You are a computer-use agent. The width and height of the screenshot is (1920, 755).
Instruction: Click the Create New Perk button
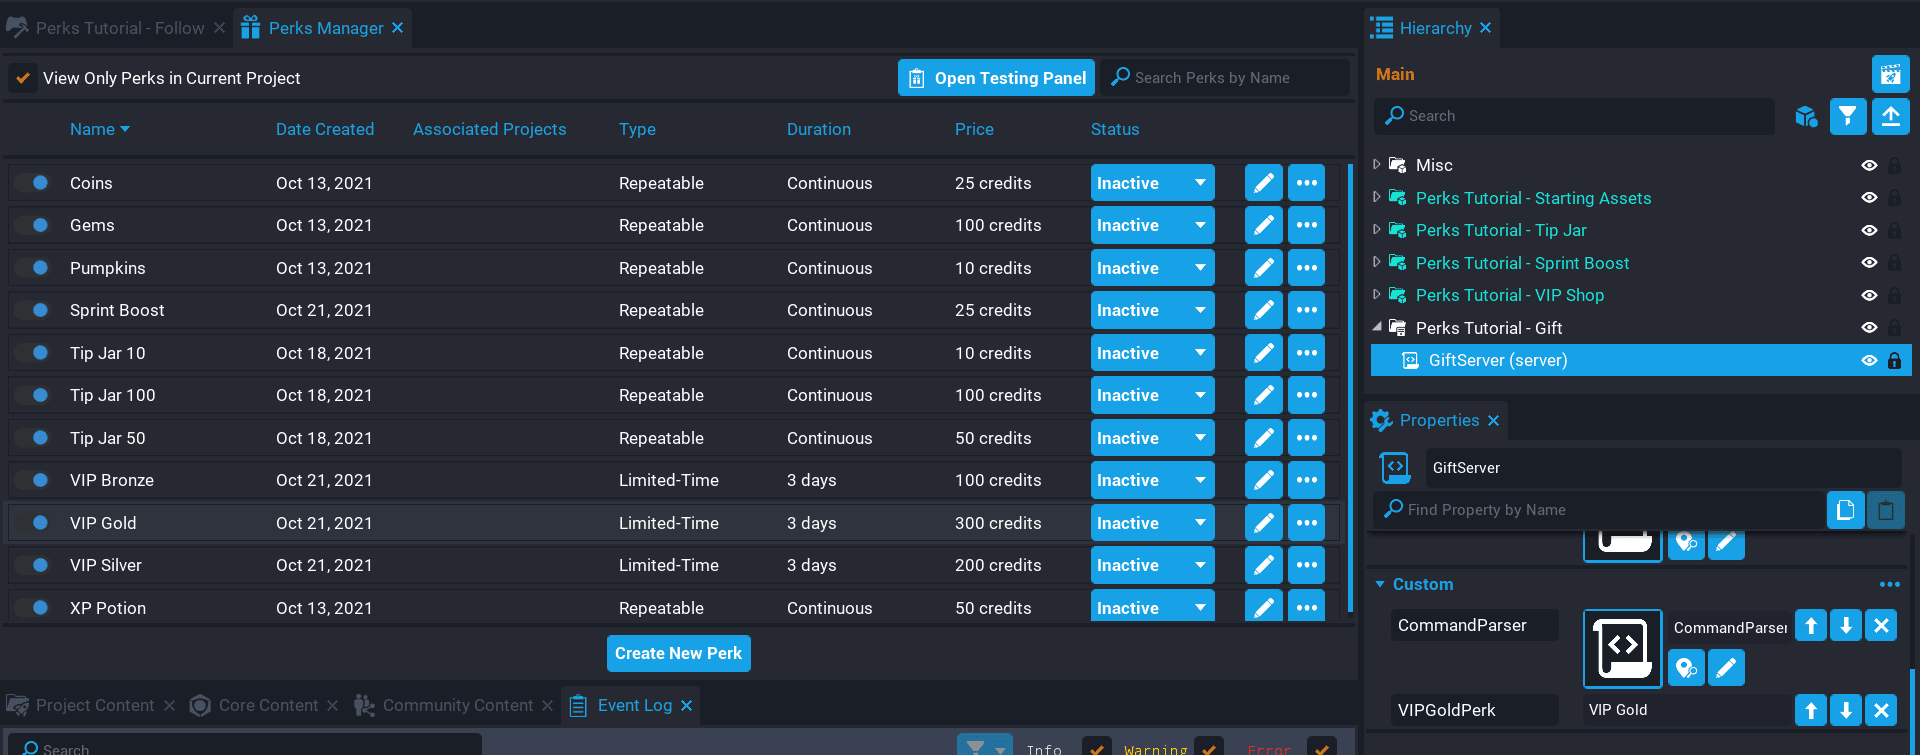pos(678,654)
